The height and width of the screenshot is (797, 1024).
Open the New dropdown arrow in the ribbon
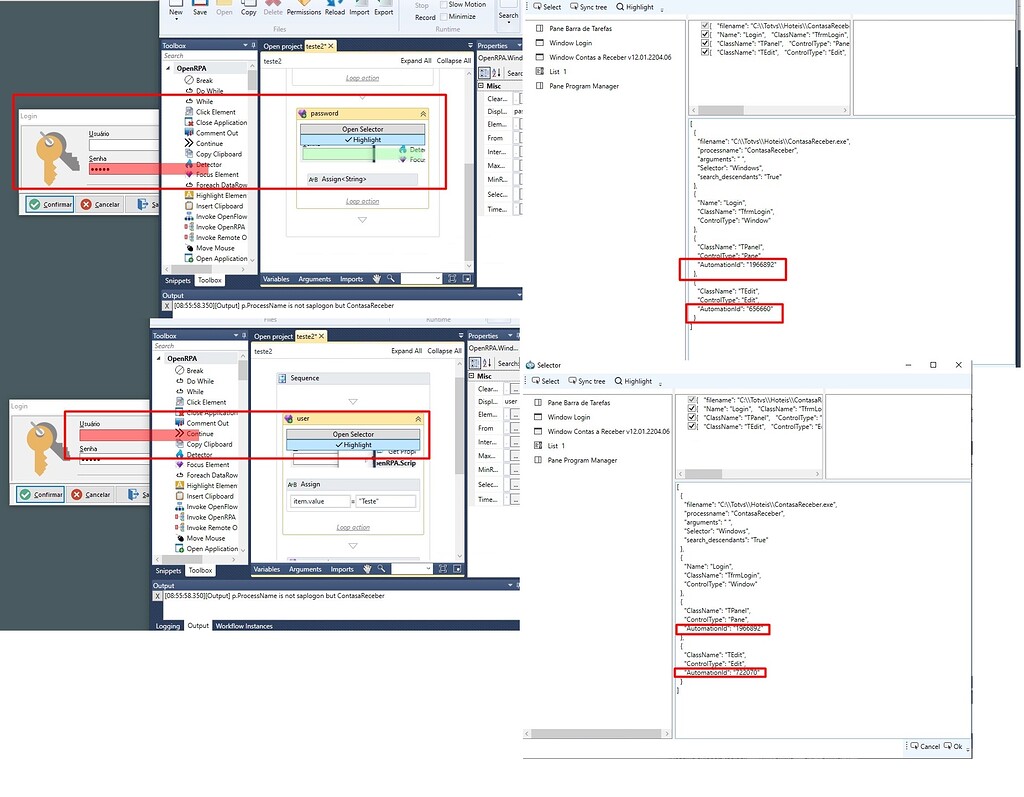[176, 18]
